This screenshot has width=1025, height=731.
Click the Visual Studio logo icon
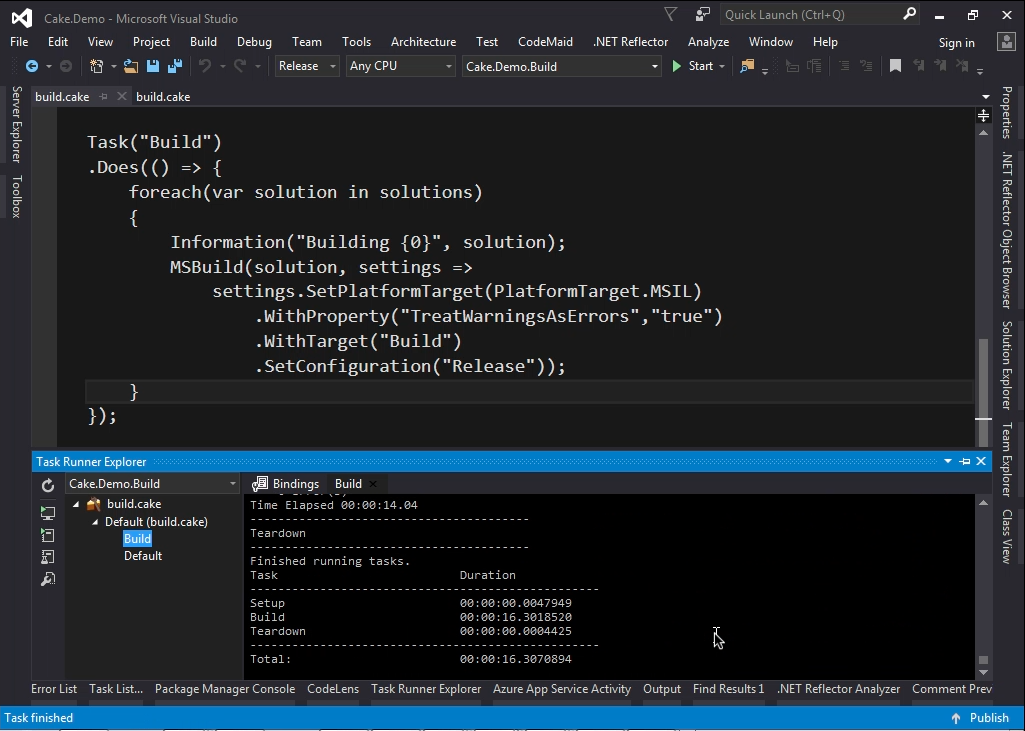pyautogui.click(x=22, y=18)
